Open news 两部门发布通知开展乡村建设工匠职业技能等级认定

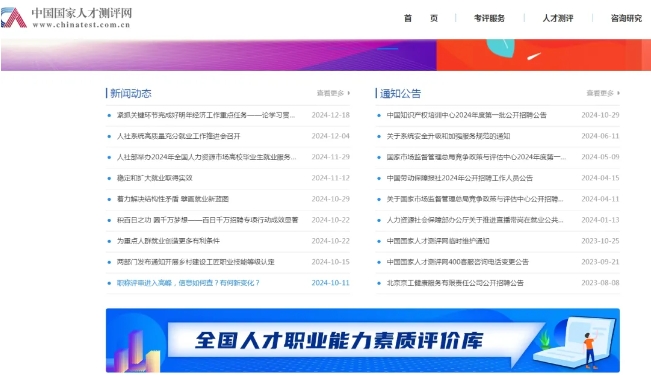[x=196, y=262]
